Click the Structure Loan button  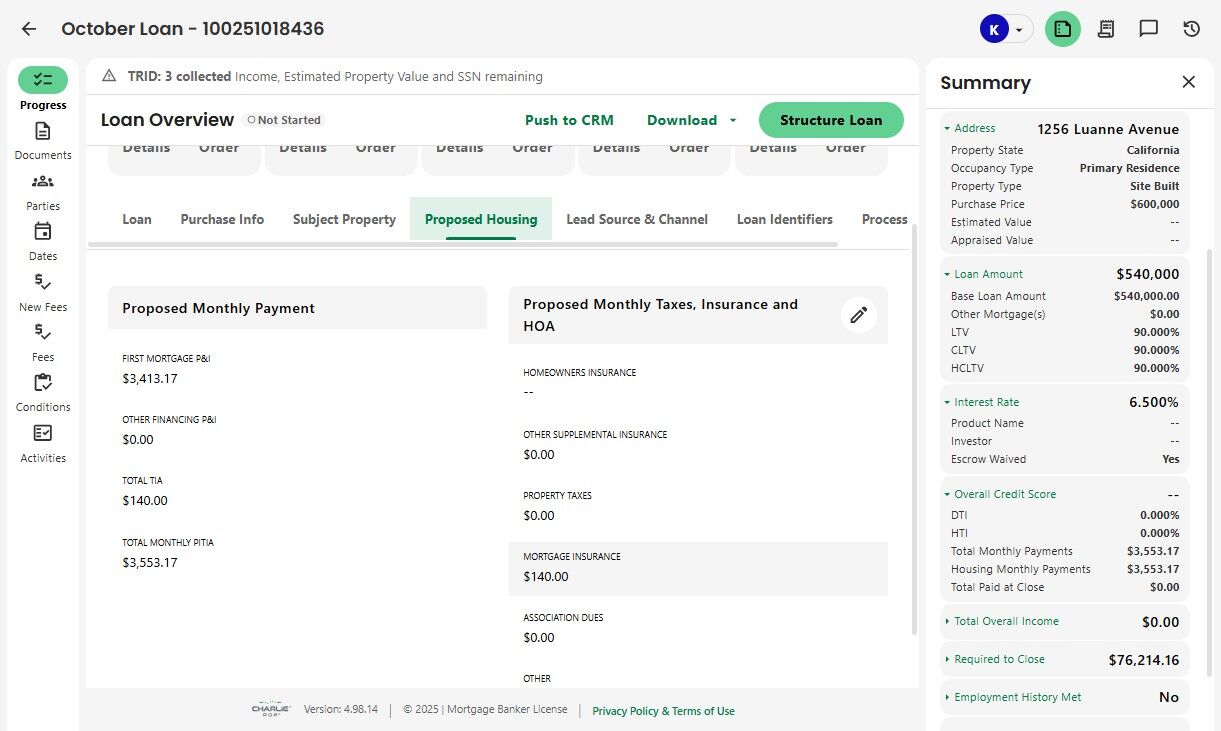pyautogui.click(x=831, y=120)
